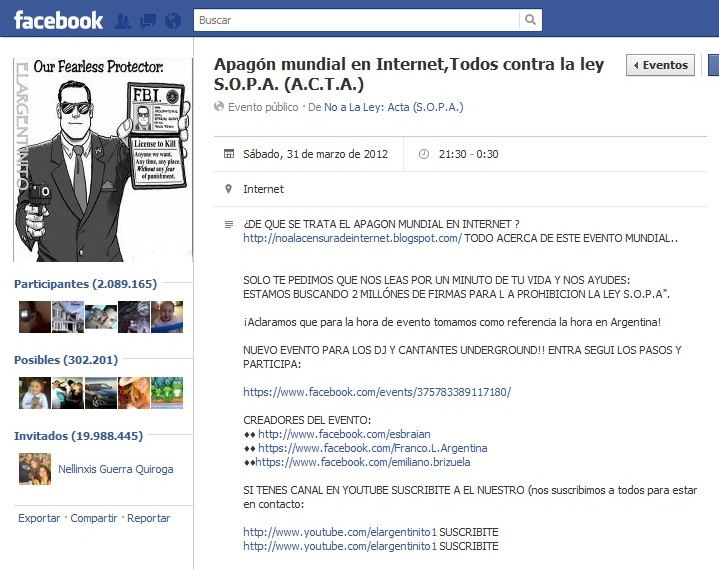The width and height of the screenshot is (719, 570).
Task: Click the location pin icon beside Internet
Action: (x=228, y=189)
